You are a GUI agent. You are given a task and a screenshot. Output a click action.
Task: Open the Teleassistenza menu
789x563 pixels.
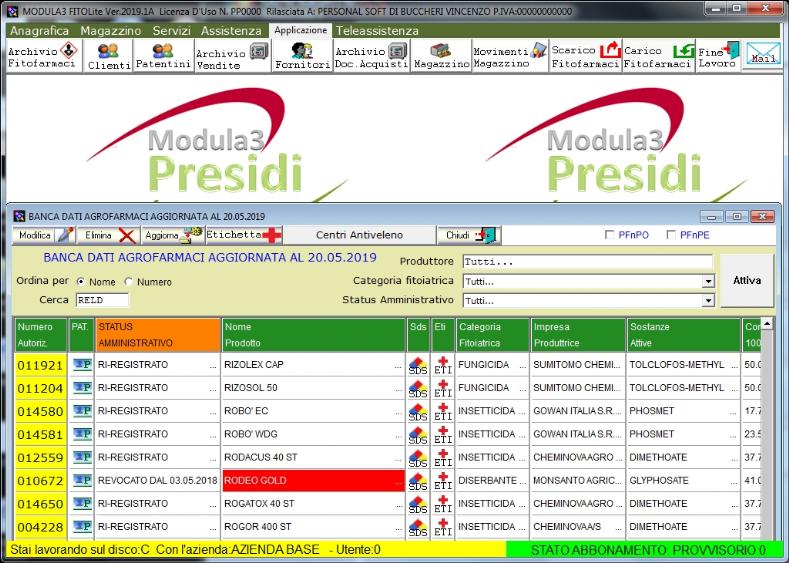tap(377, 31)
